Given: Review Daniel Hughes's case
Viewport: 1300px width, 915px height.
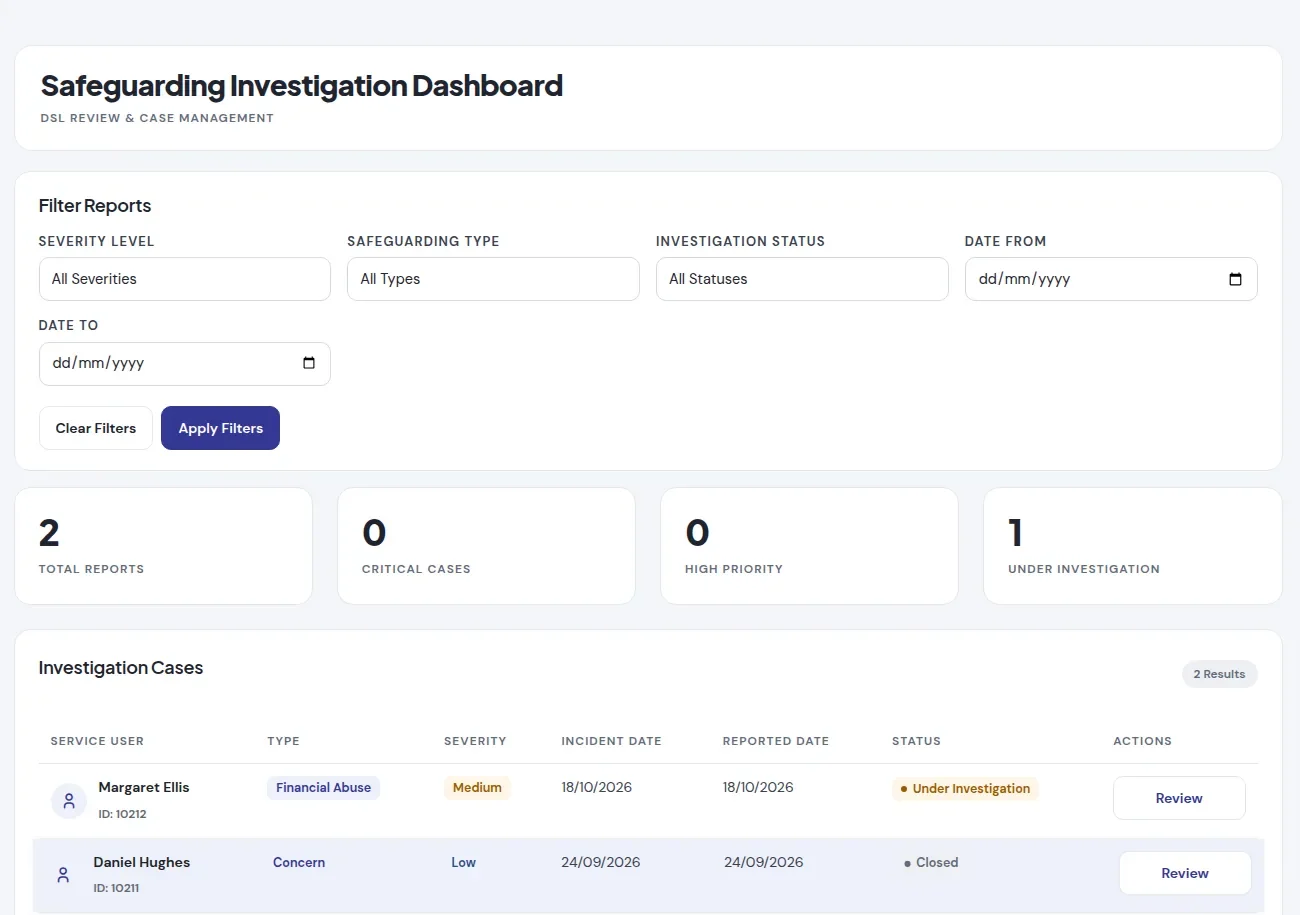Looking at the screenshot, I should coord(1185,873).
